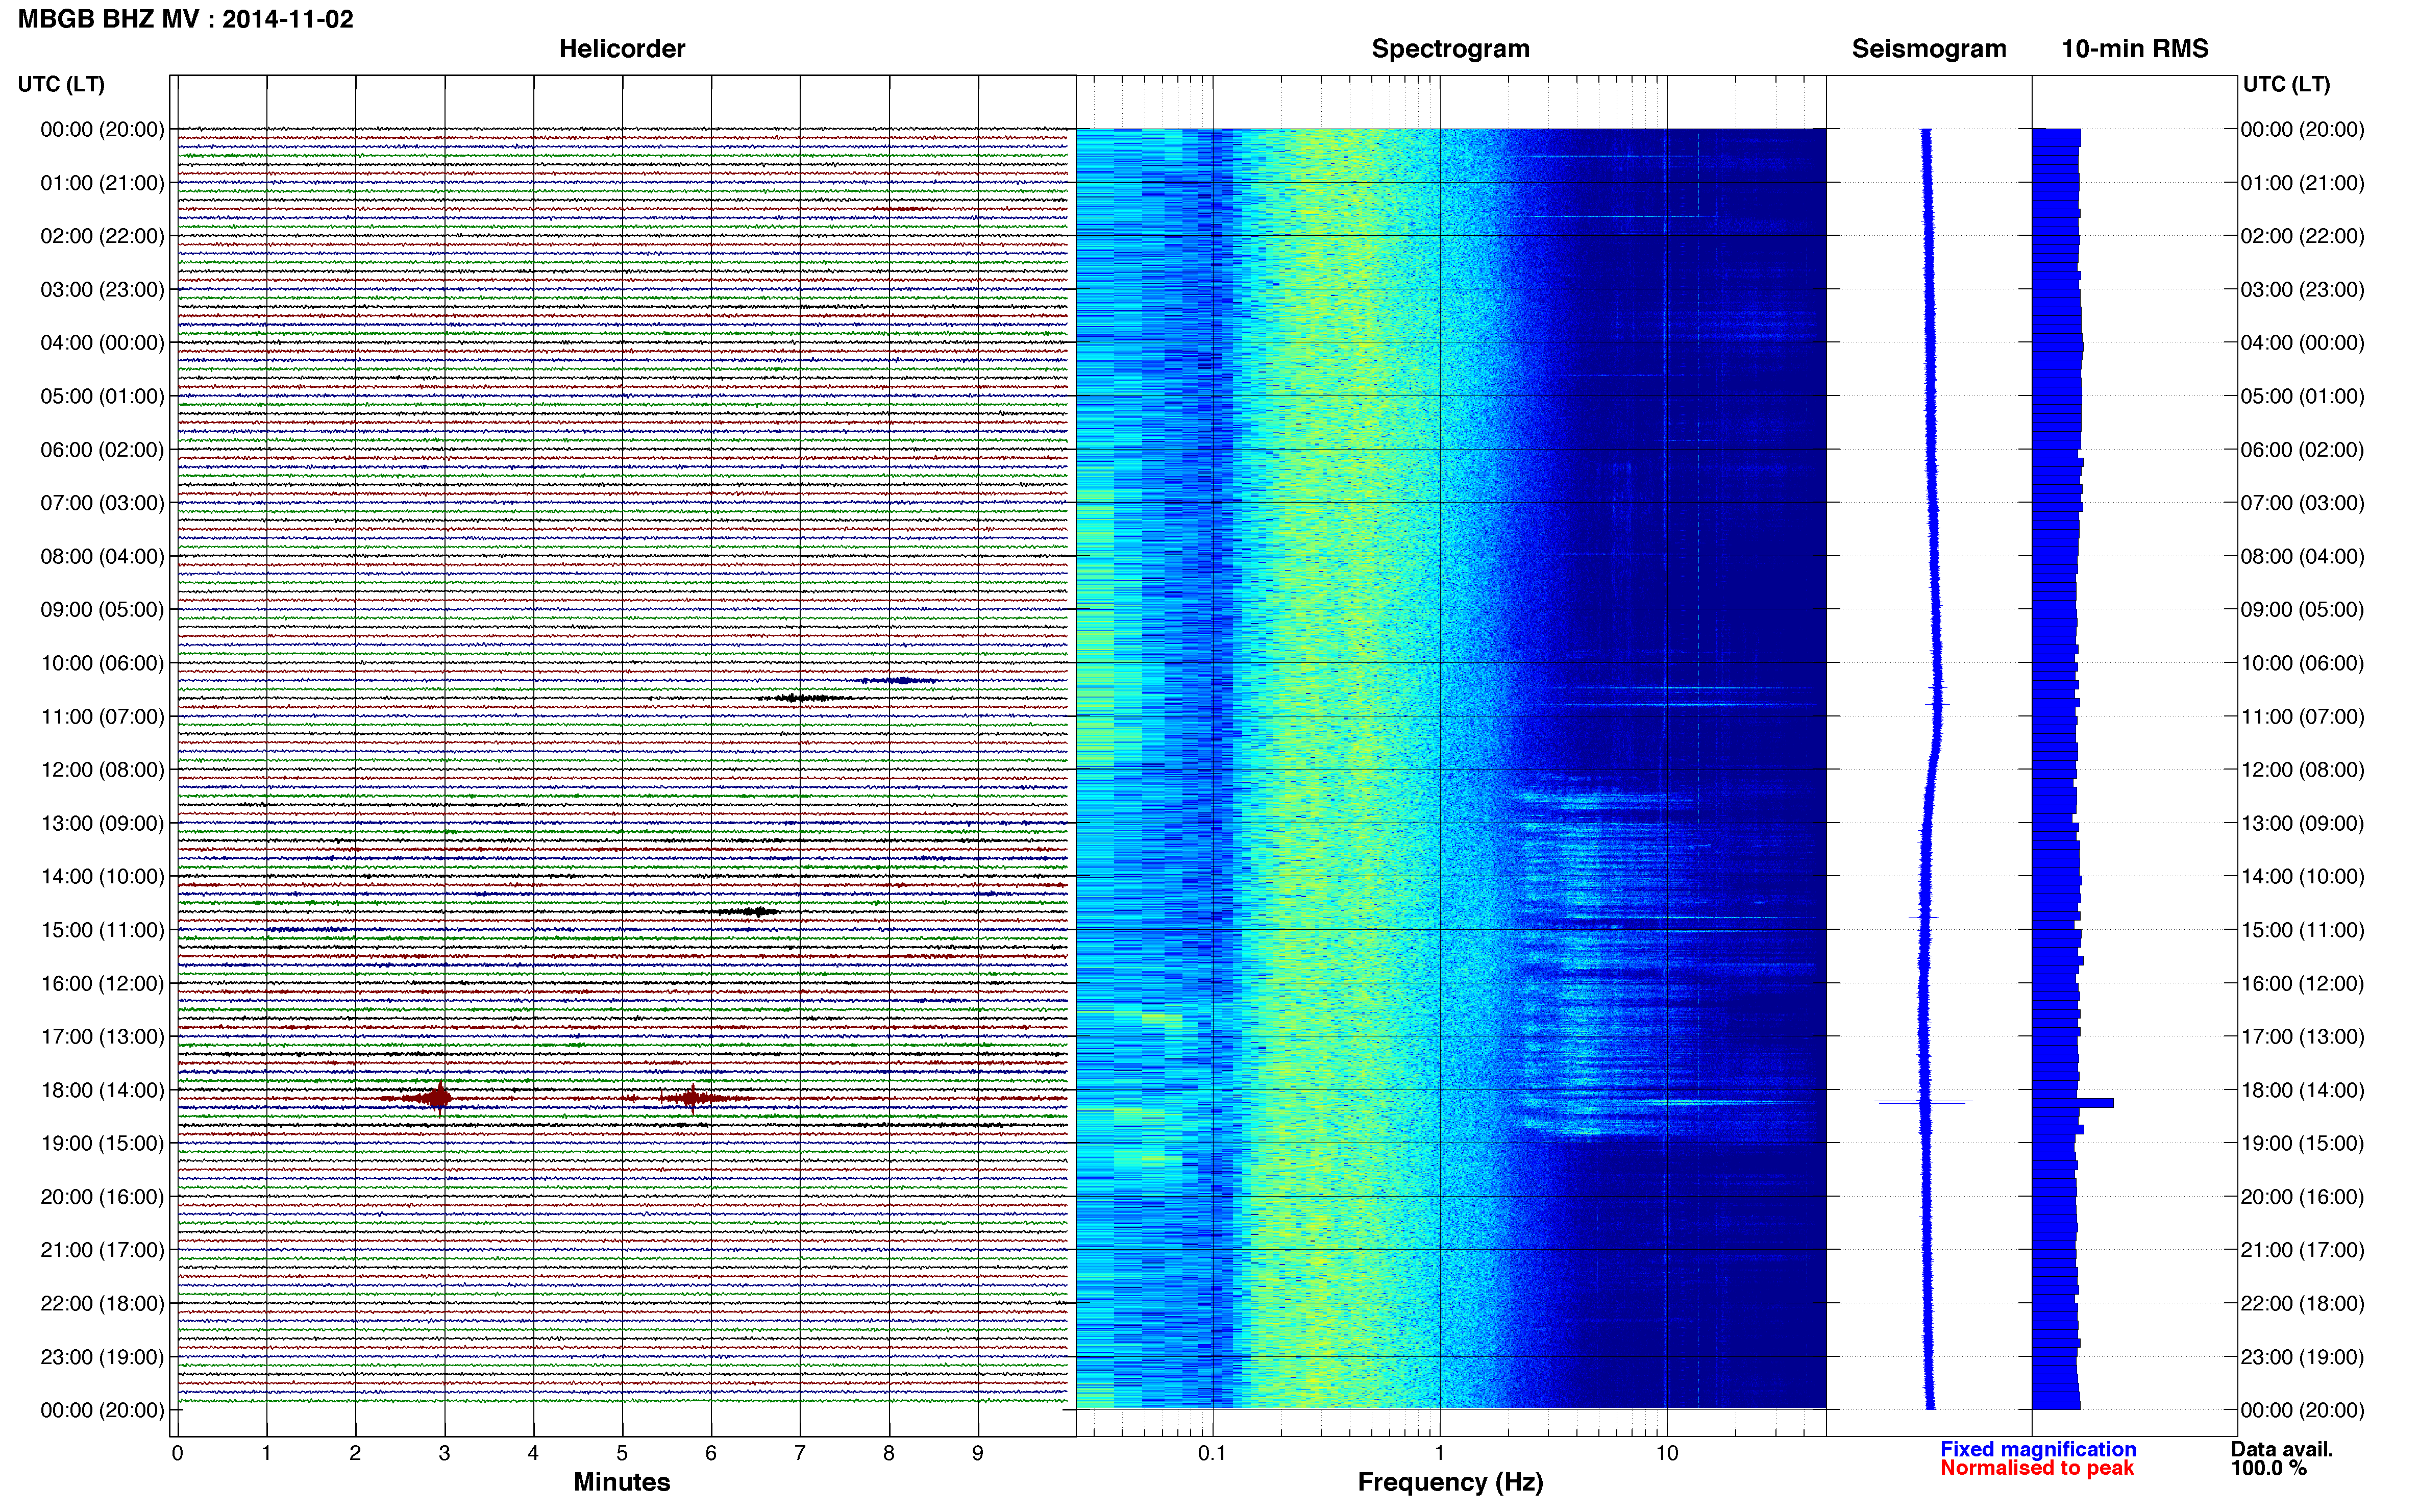
Task: Click the 10:00 (06:00) label on the helicorder time axis
Action: [102, 663]
